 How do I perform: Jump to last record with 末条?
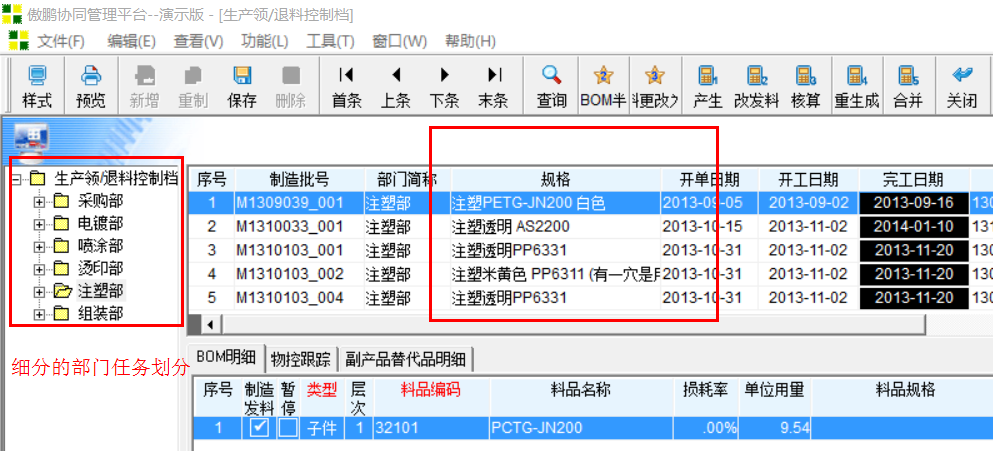point(493,76)
